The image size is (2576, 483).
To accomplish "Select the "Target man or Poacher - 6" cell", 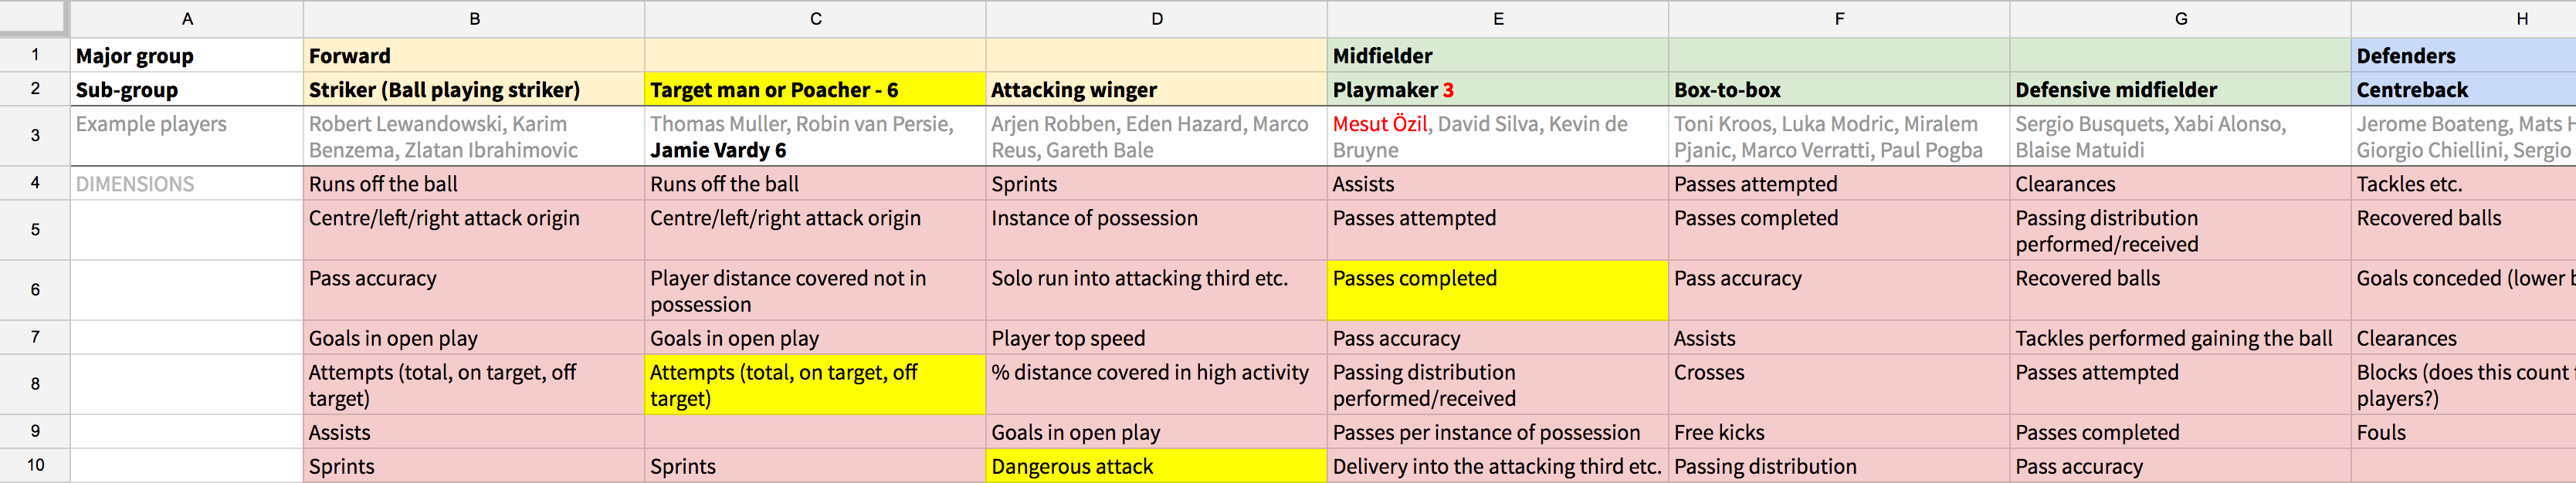I will pos(815,90).
